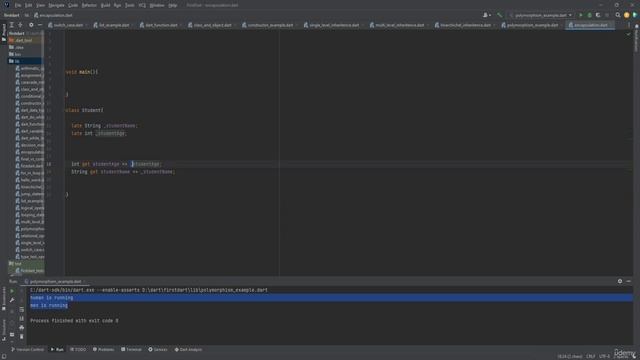The image size is (640, 360).
Task: Open the Version Control tool window
Action: (28, 350)
